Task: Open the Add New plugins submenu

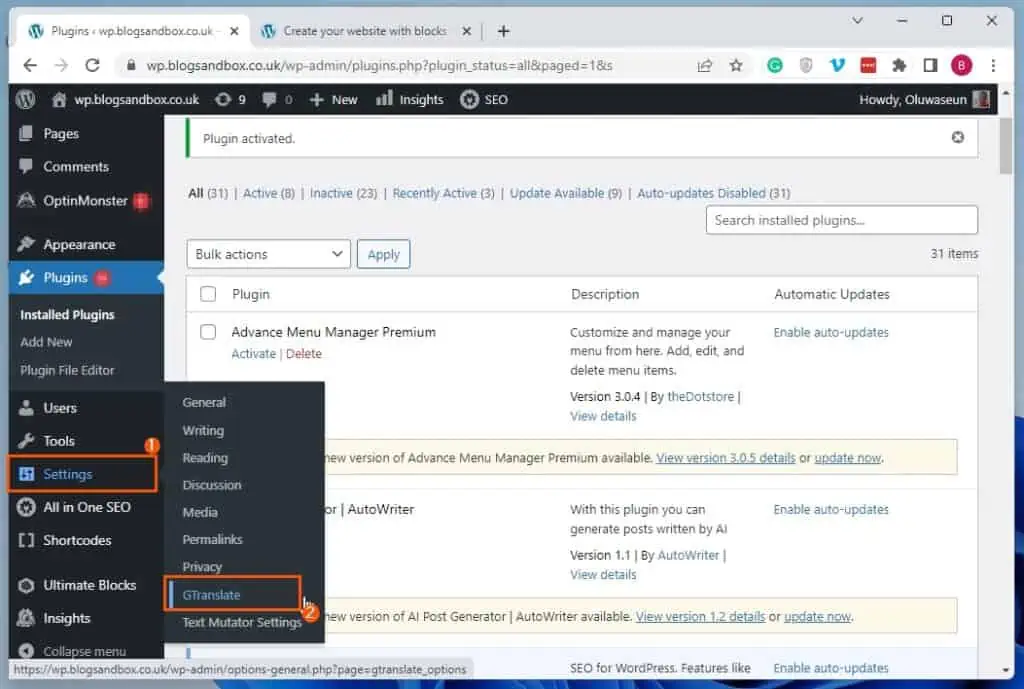Action: click(46, 342)
